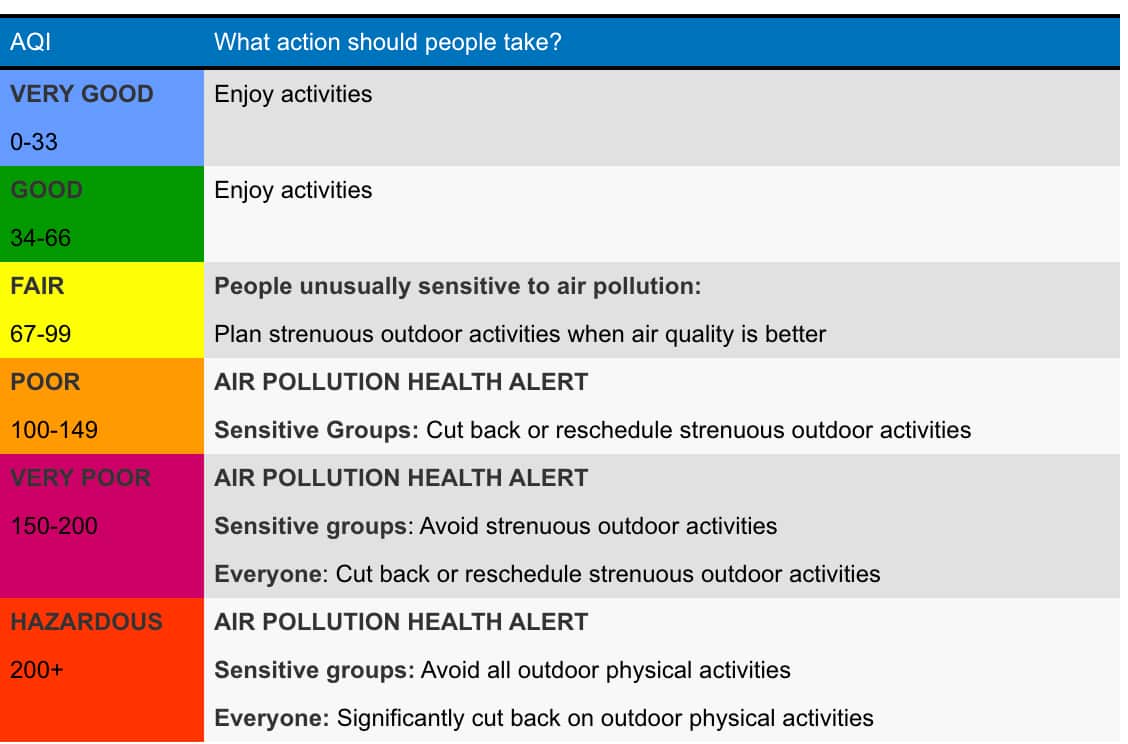Viewport: 1128px width, 744px height.
Task: Click the health alert heading in VERY POOR row
Action: tap(401, 478)
